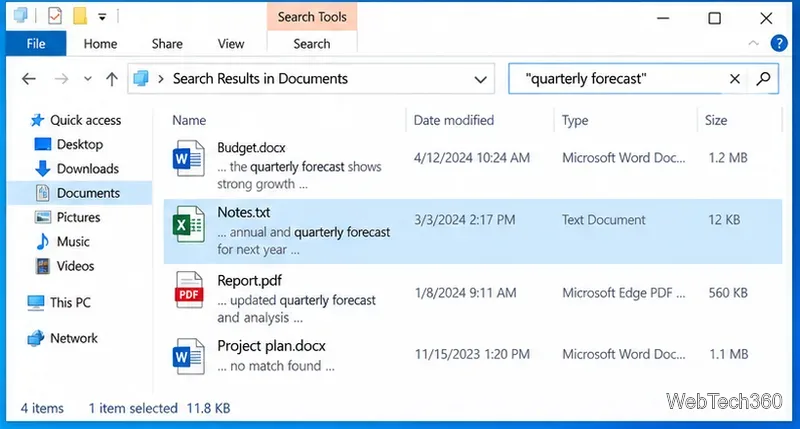The width and height of the screenshot is (800, 429).
Task: Click '1 item selected 11.8 KB' status text
Action: pyautogui.click(x=159, y=408)
